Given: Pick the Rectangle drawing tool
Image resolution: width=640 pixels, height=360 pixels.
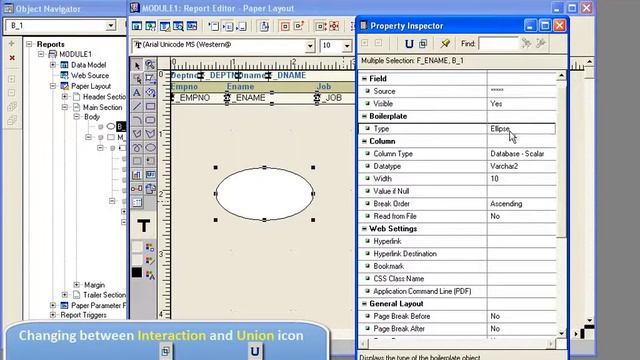Looking at the screenshot, I should click(150, 107).
